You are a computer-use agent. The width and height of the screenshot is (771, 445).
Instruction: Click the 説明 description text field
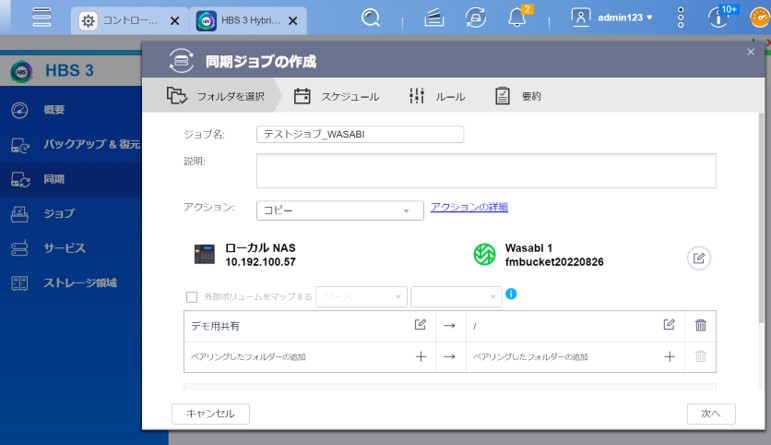point(486,171)
